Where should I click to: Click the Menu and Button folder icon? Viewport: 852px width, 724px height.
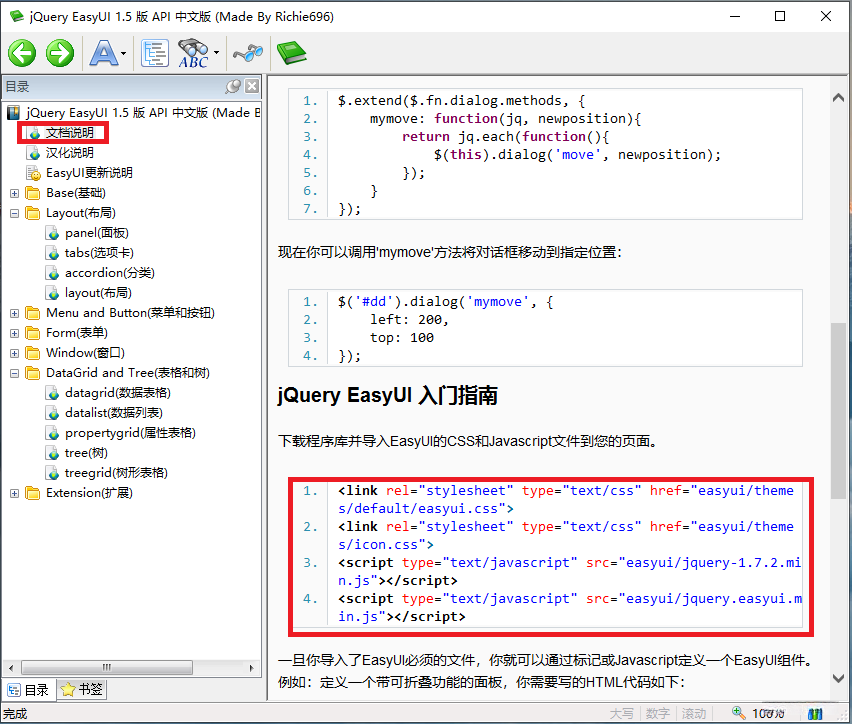tap(33, 314)
